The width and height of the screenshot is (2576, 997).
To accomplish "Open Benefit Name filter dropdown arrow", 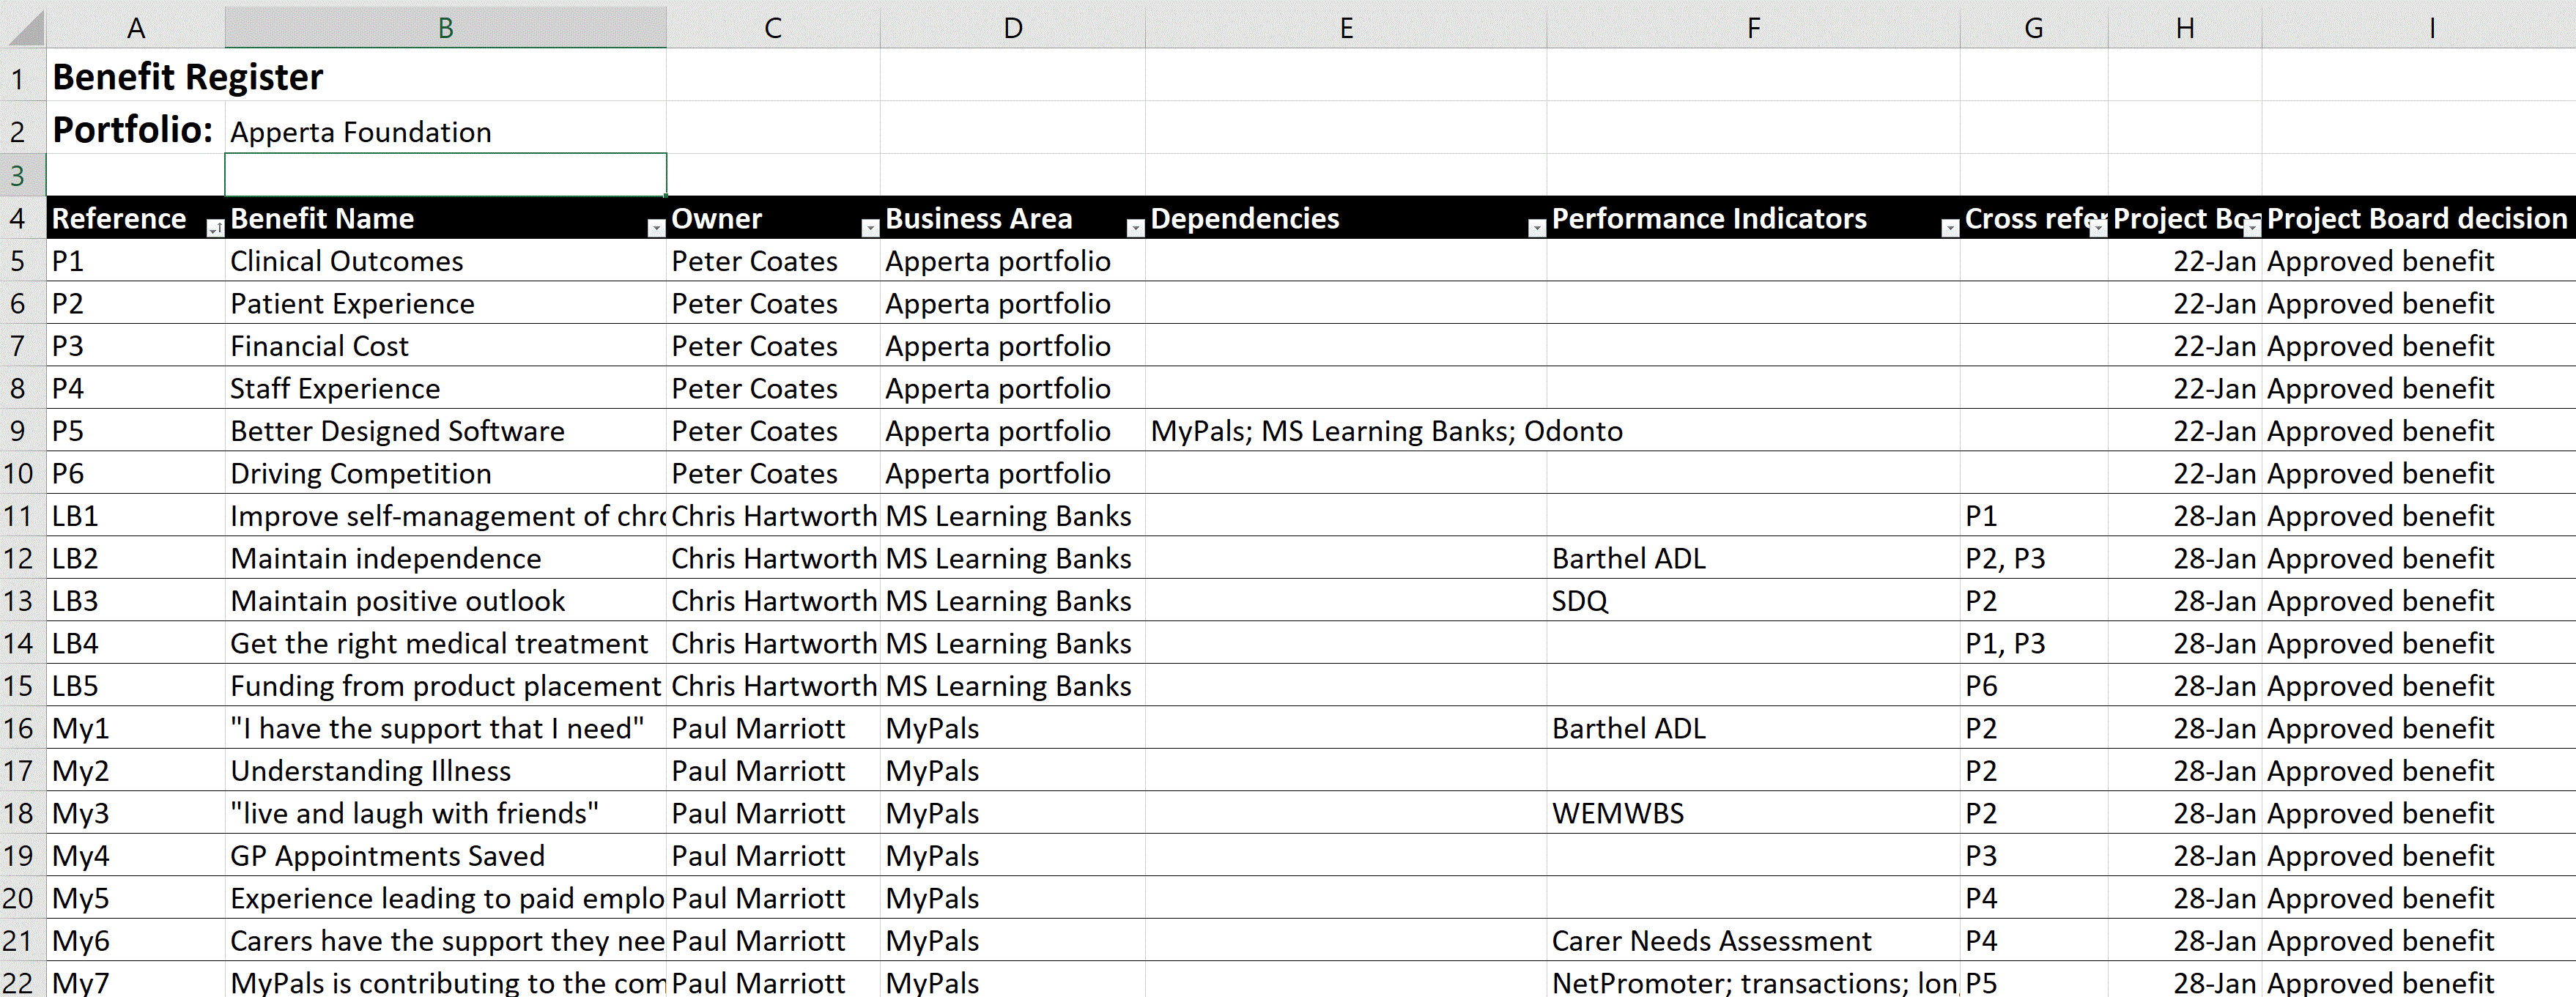I will [x=655, y=228].
